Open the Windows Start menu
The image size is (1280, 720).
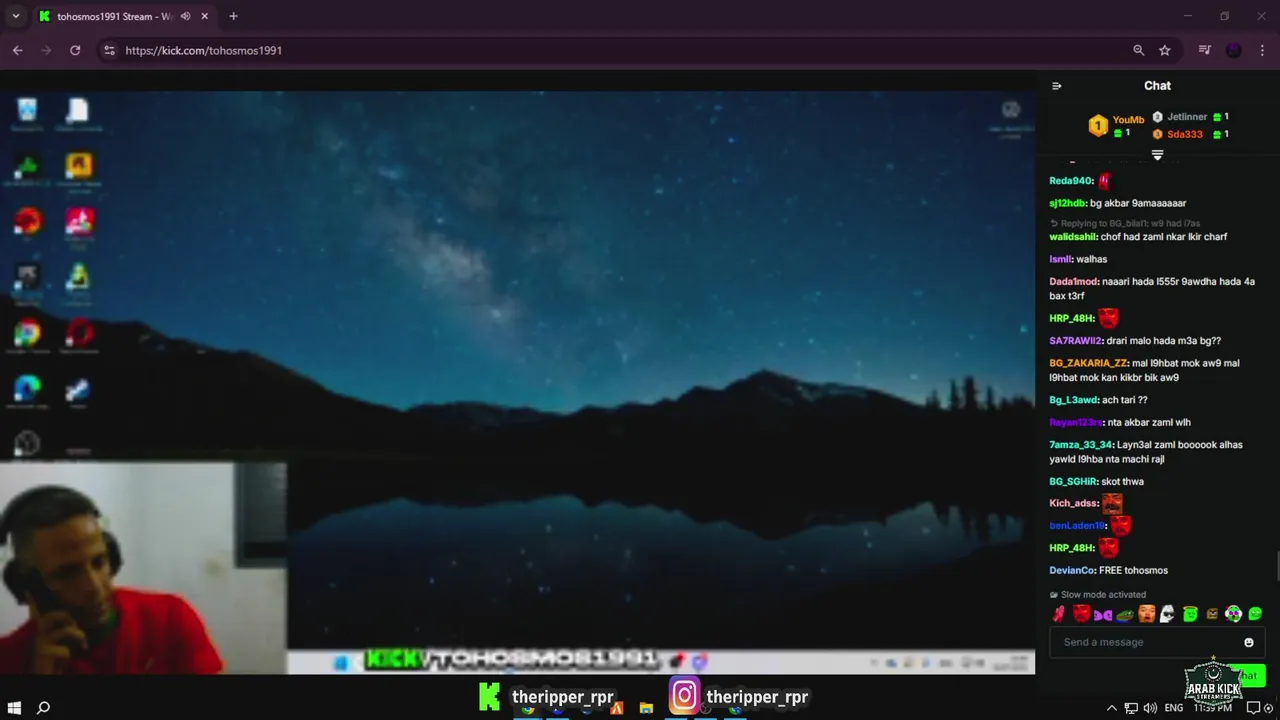14,708
